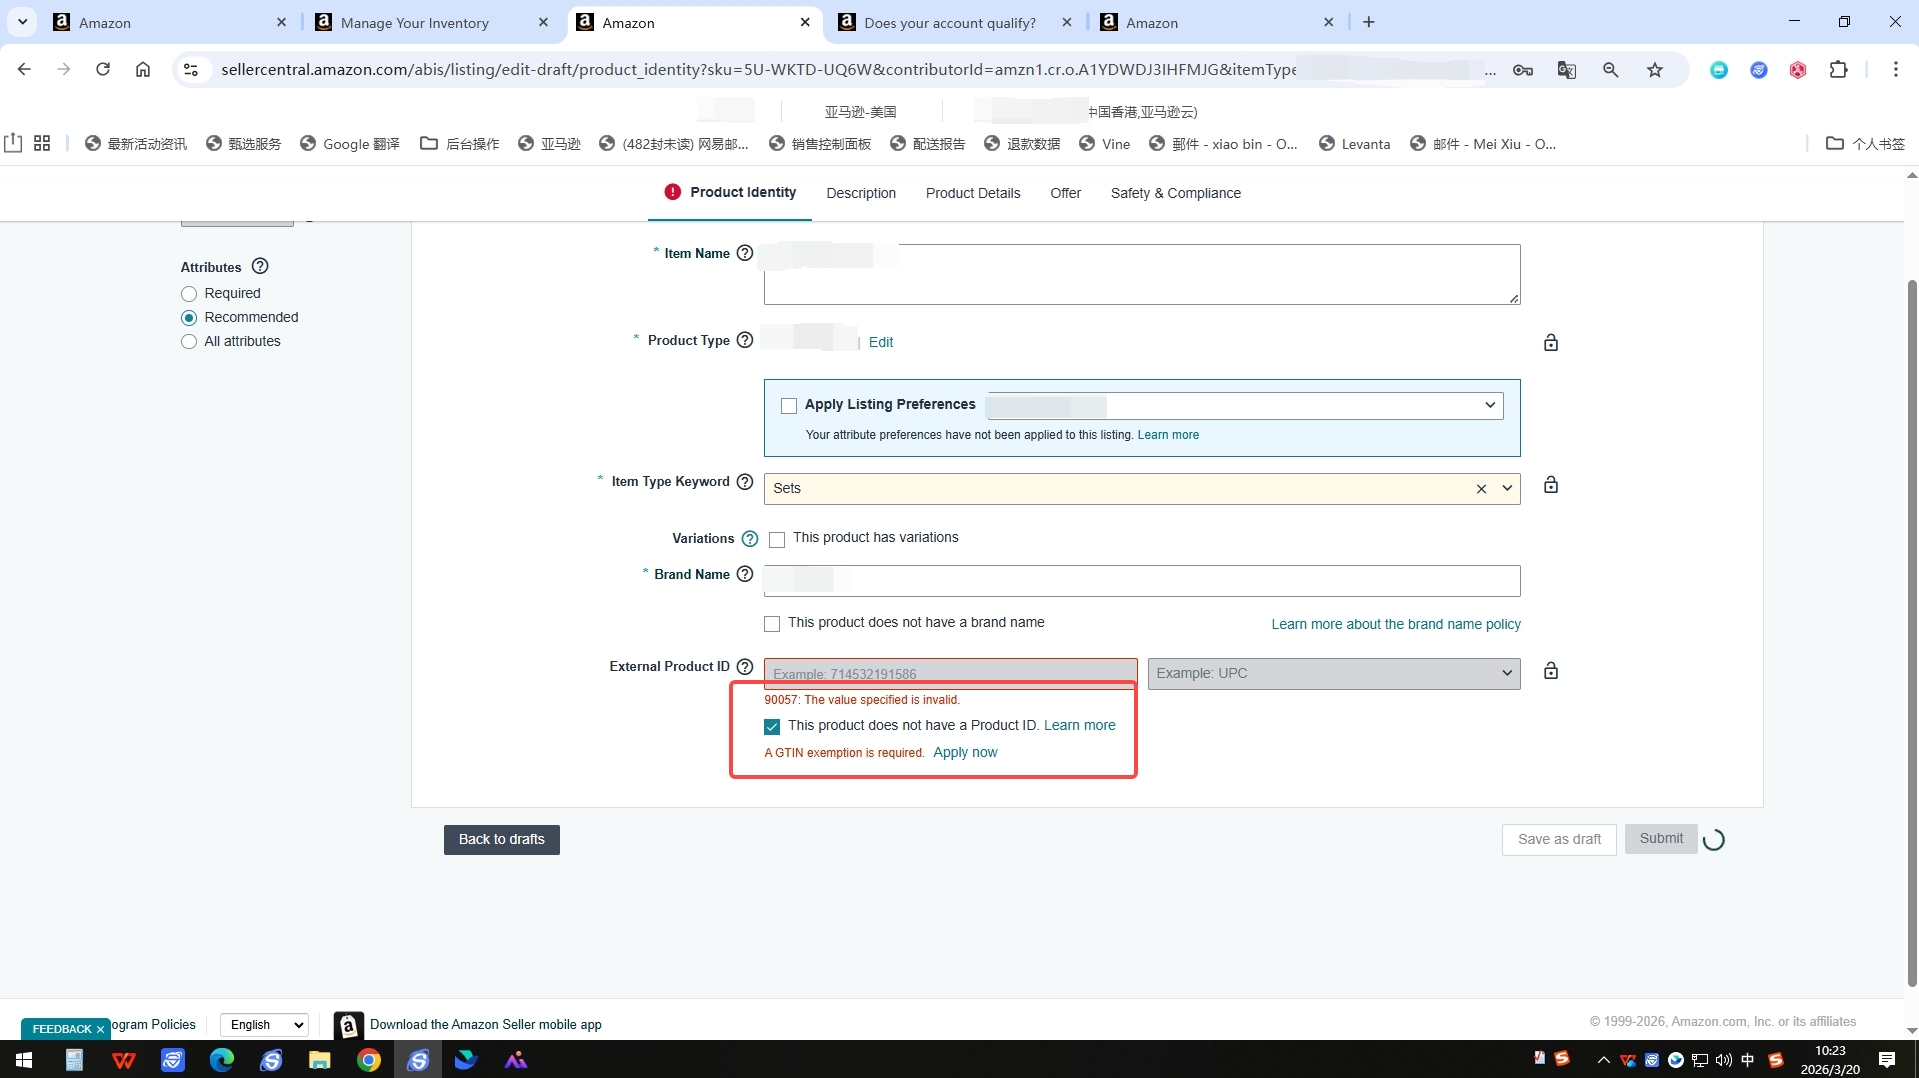Click the Back to drafts button
This screenshot has height=1078, width=1919.
click(x=501, y=840)
